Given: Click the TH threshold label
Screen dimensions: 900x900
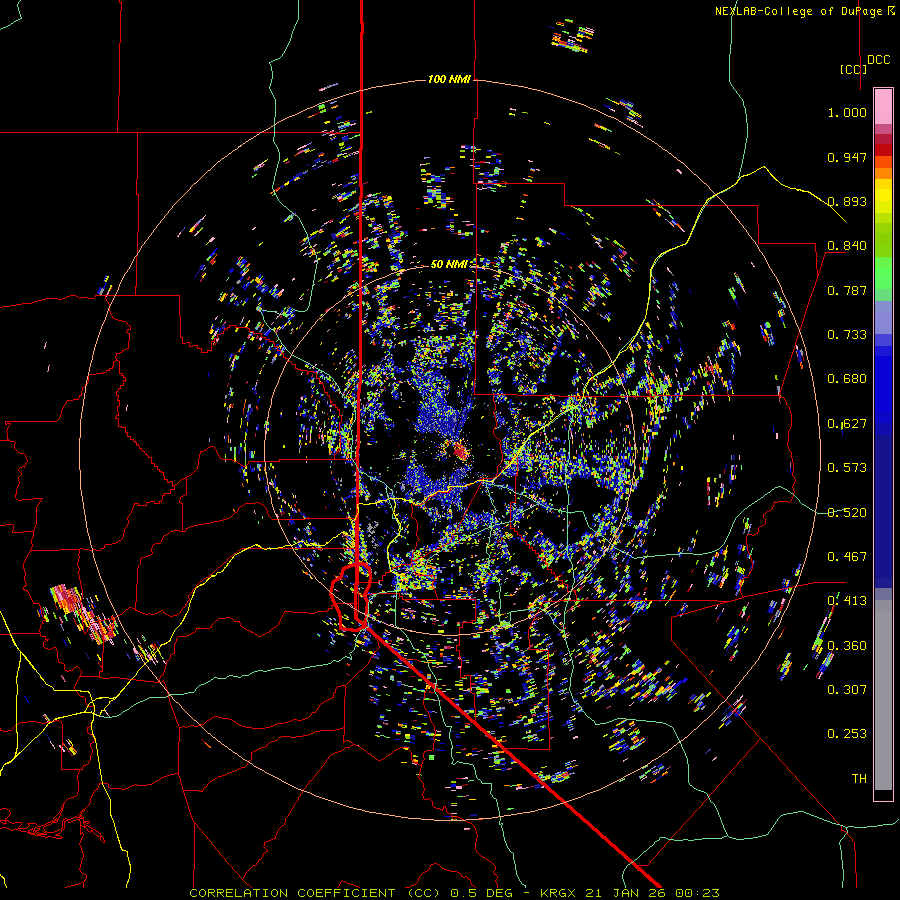Looking at the screenshot, I should [859, 778].
